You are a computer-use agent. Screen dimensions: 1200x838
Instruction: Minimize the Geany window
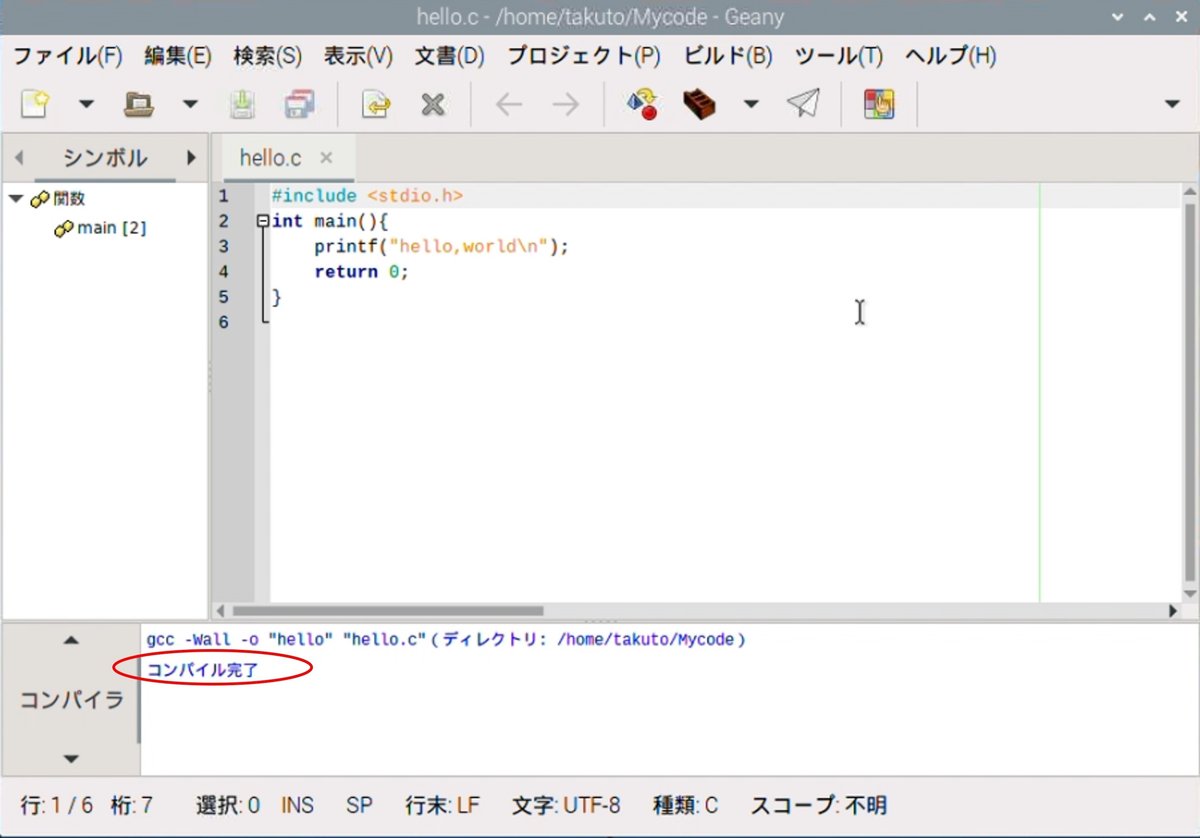pos(1120,17)
